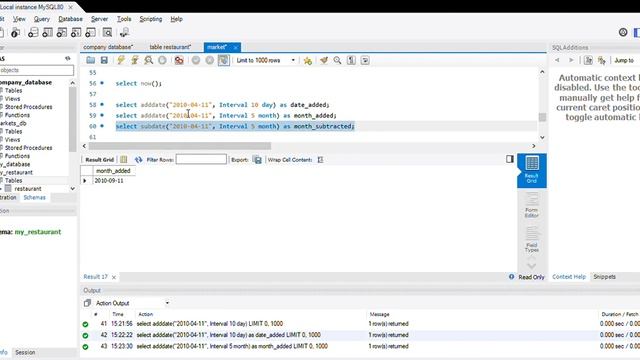
Task: Click the editor scroll up arrow
Action: [542, 72]
